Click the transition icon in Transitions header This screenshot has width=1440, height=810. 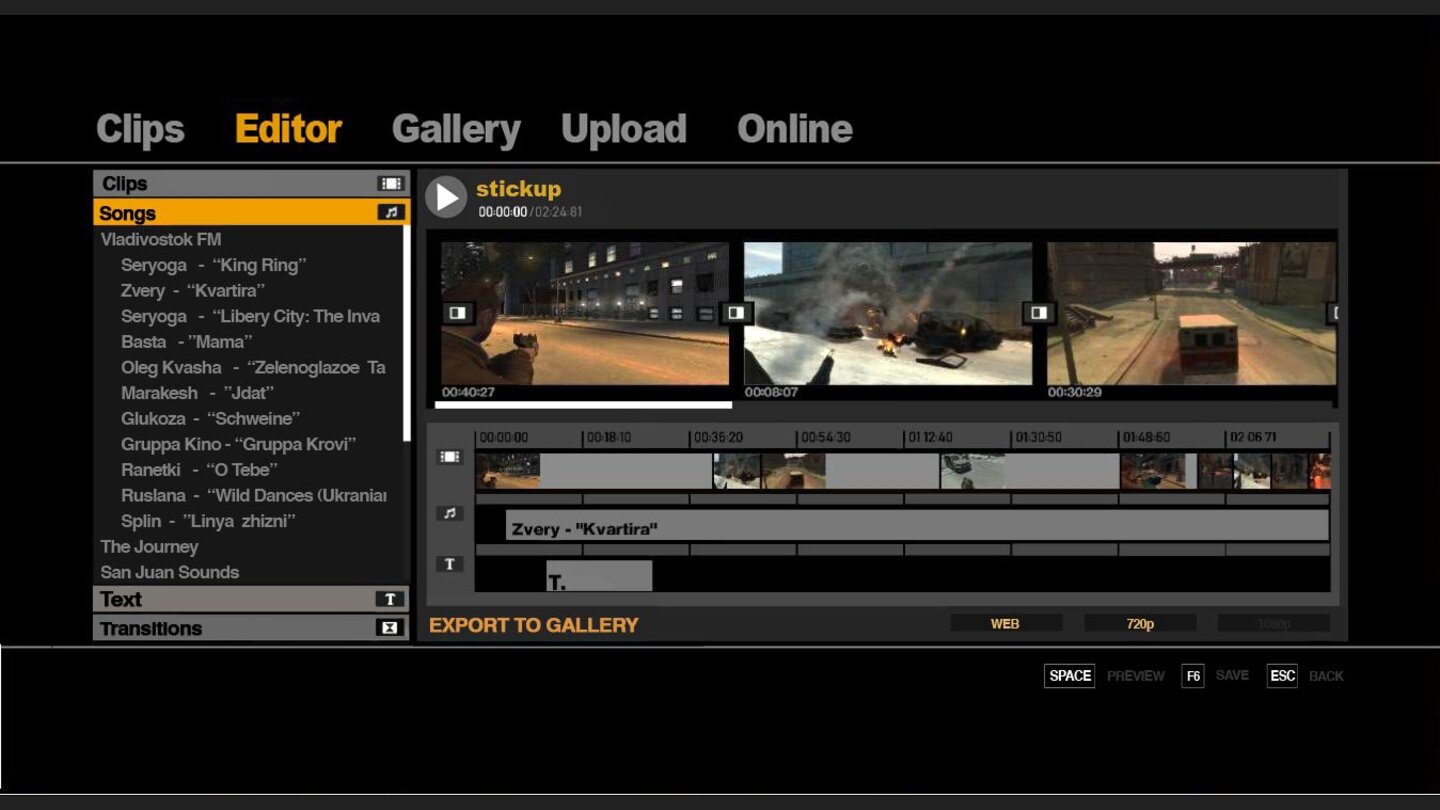click(390, 628)
